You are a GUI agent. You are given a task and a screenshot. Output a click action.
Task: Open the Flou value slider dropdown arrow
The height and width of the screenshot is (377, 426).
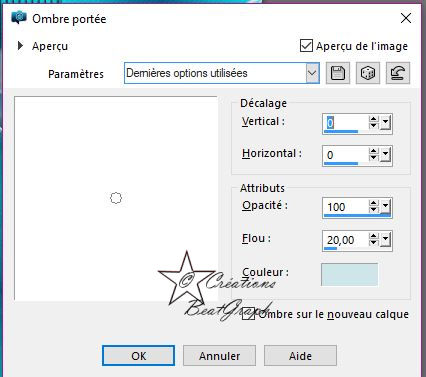tap(386, 239)
